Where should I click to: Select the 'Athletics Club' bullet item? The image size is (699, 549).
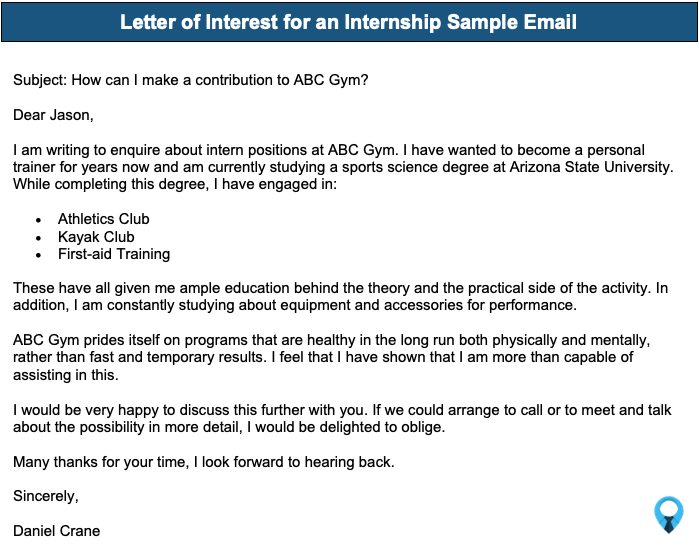103,219
